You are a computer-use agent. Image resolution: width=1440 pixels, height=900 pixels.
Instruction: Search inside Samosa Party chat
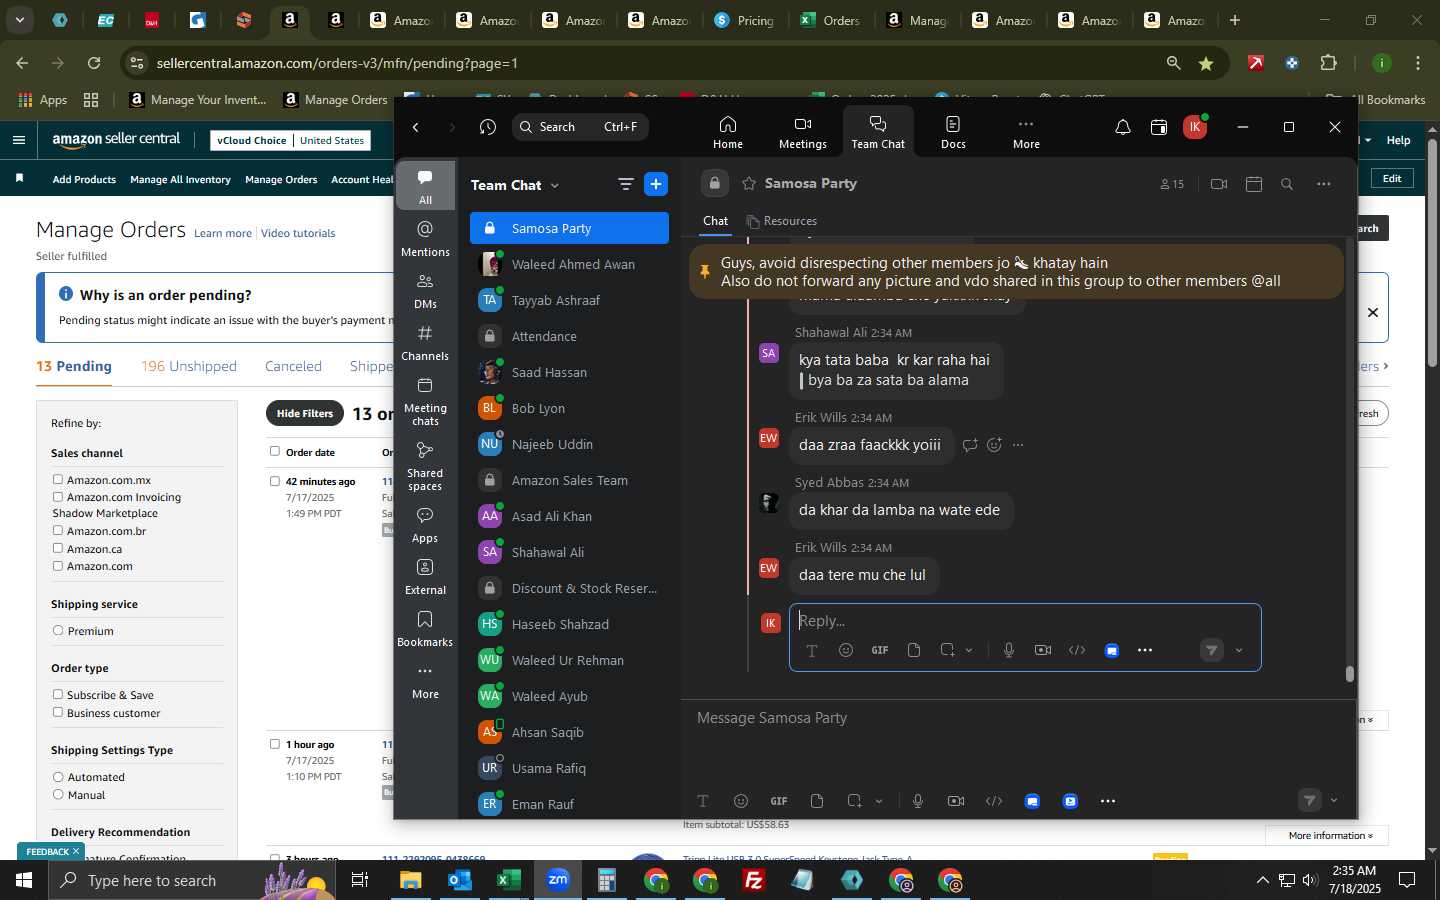pyautogui.click(x=1287, y=184)
